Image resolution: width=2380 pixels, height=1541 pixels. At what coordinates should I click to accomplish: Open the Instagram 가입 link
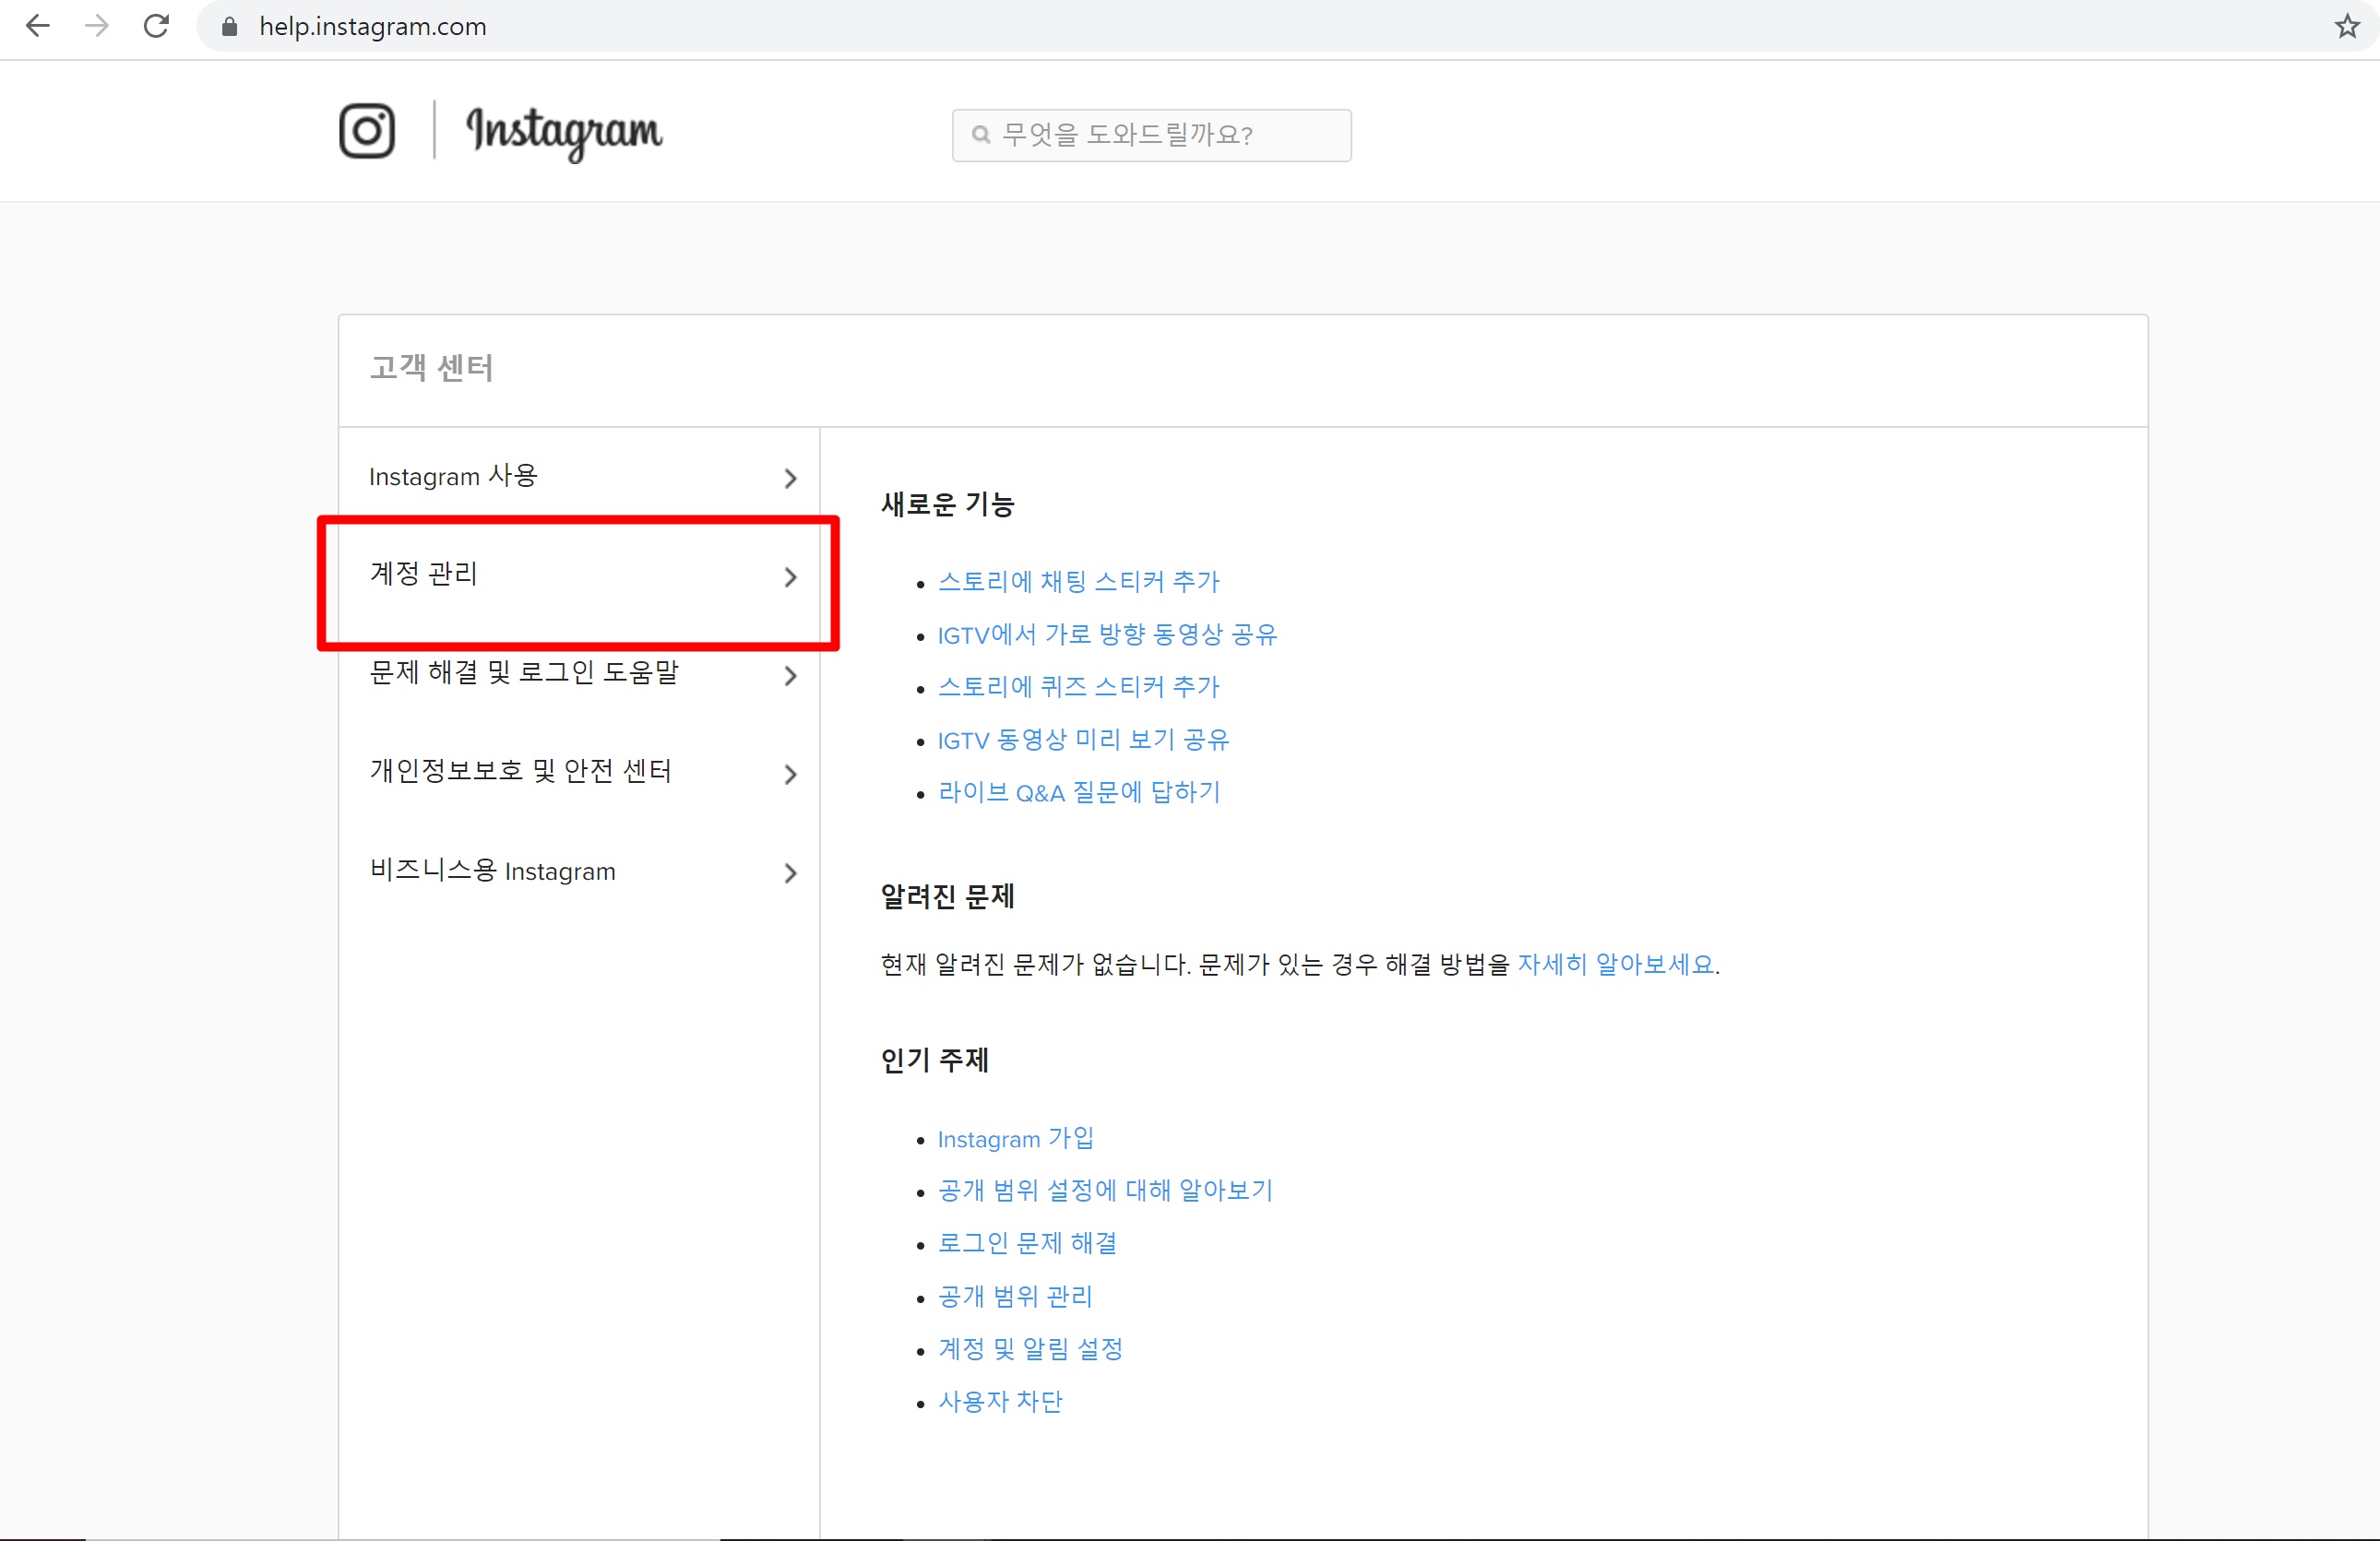tap(1015, 1139)
